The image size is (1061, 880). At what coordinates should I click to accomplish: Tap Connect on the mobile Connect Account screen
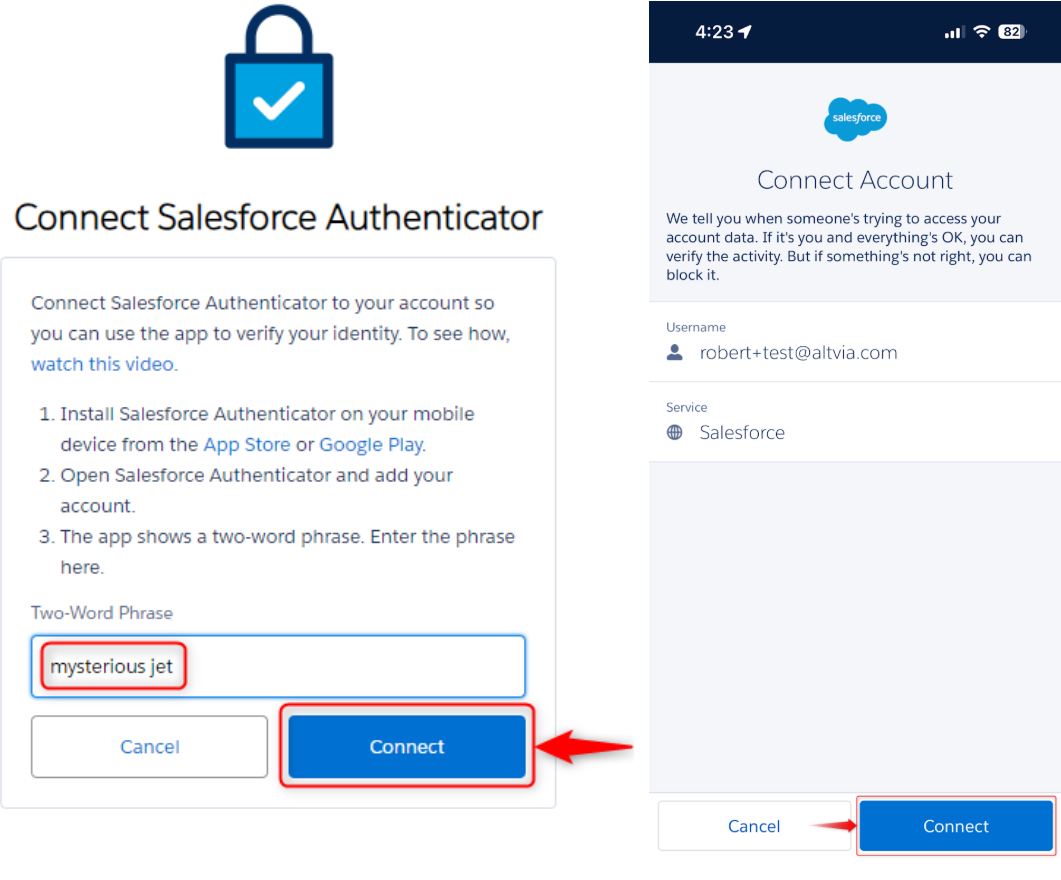point(956,826)
